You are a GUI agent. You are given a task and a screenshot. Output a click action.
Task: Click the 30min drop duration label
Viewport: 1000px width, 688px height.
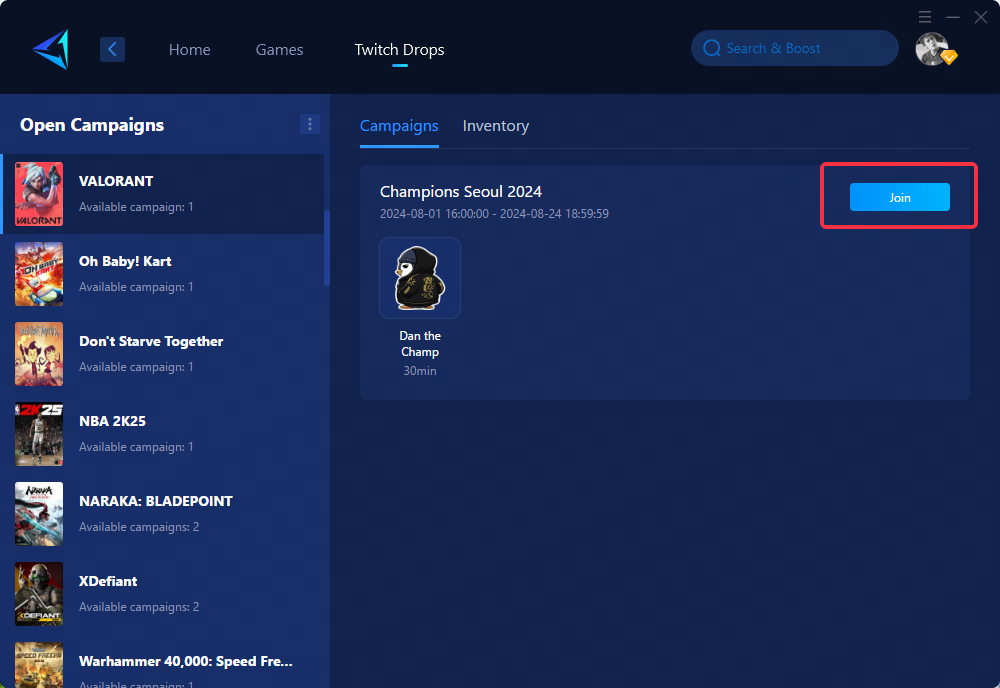pyautogui.click(x=420, y=370)
